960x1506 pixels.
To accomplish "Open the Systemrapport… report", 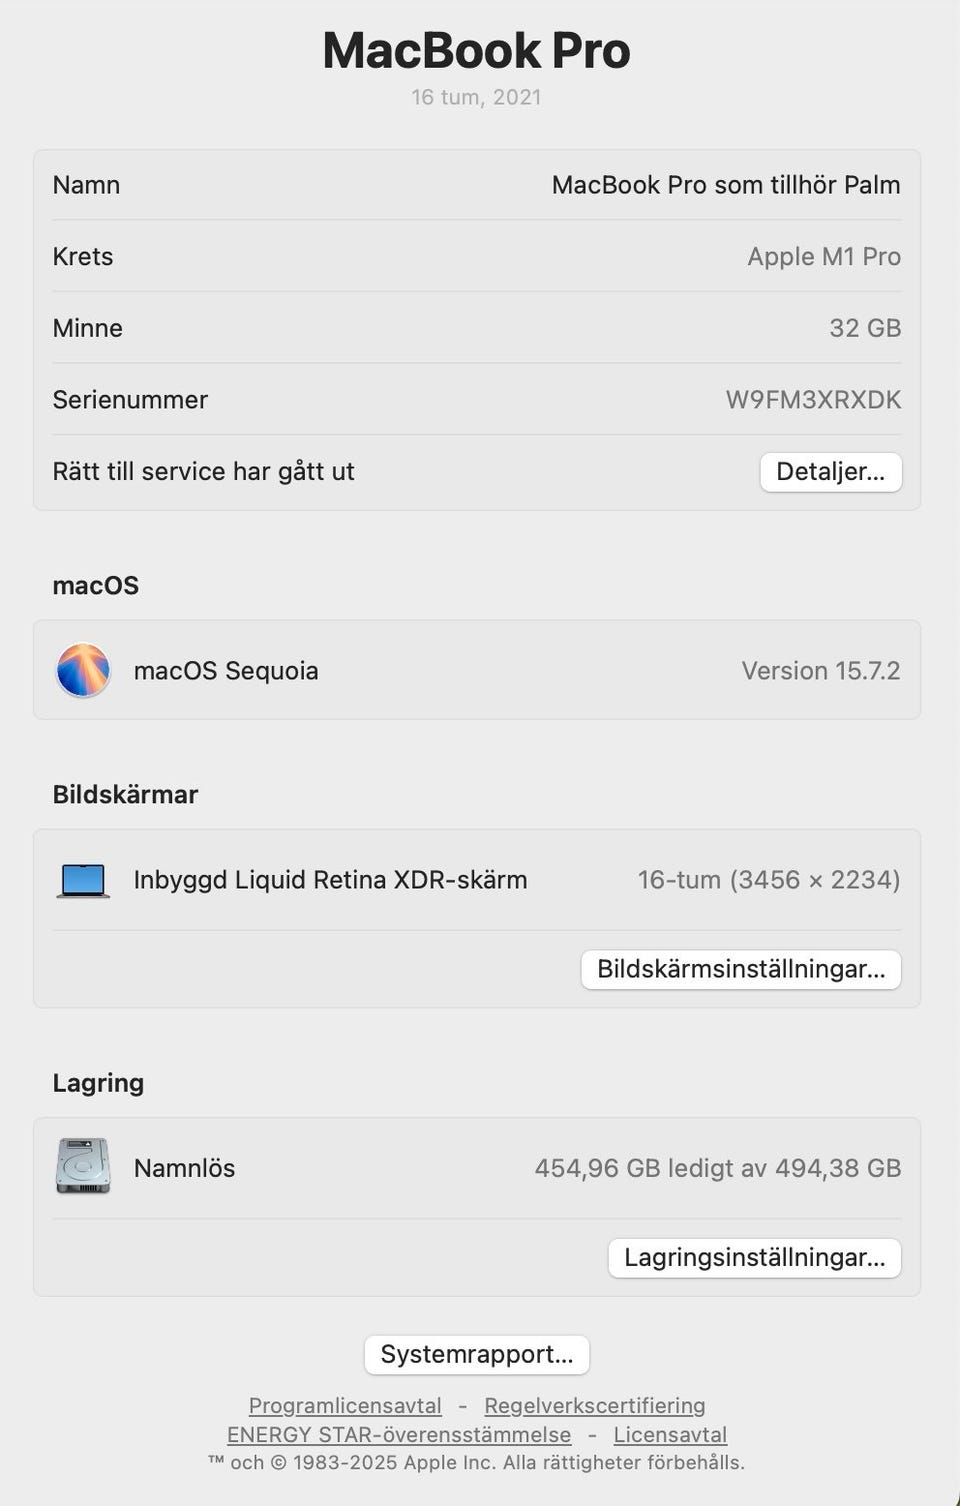I will point(477,1354).
